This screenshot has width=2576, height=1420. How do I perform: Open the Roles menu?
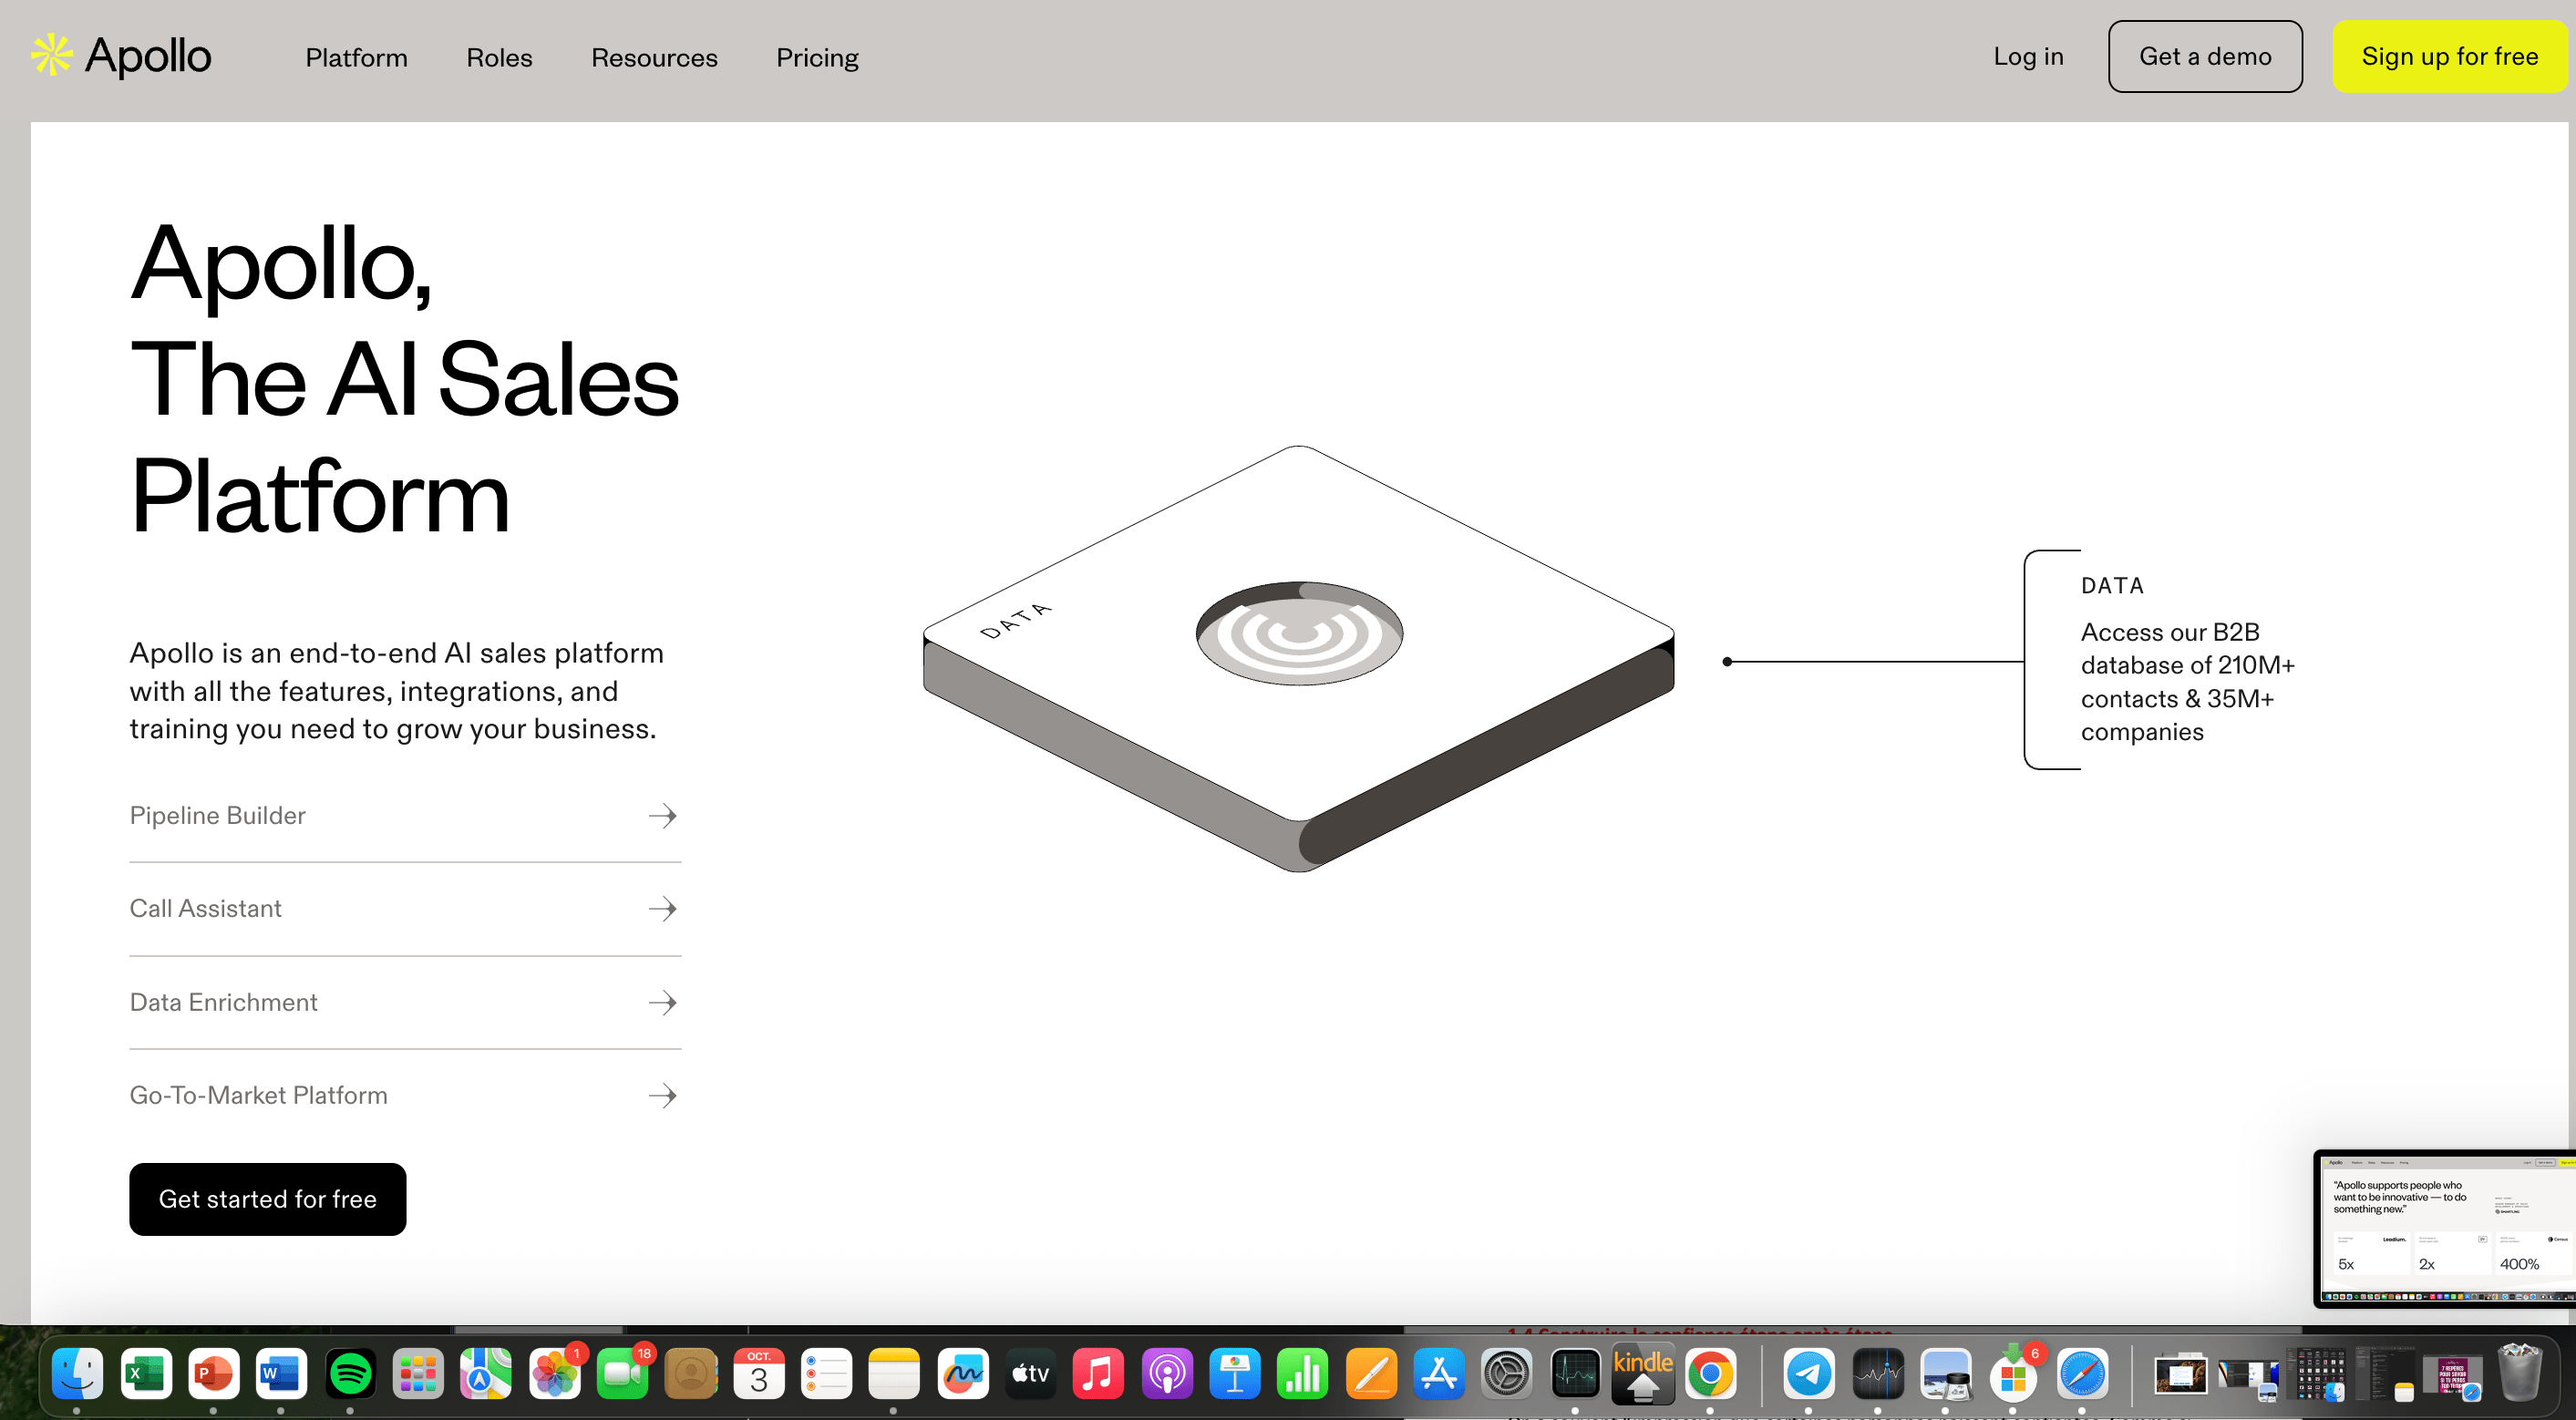(499, 58)
